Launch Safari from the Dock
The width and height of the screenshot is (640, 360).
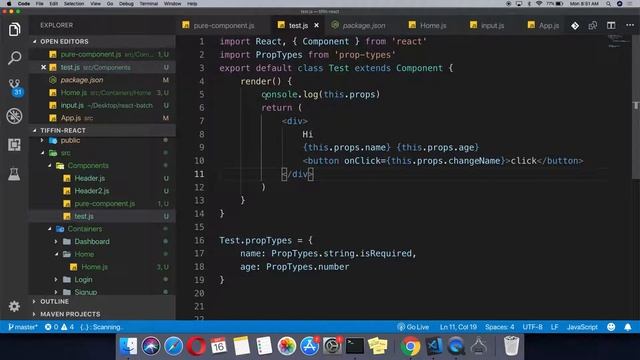(x=173, y=346)
